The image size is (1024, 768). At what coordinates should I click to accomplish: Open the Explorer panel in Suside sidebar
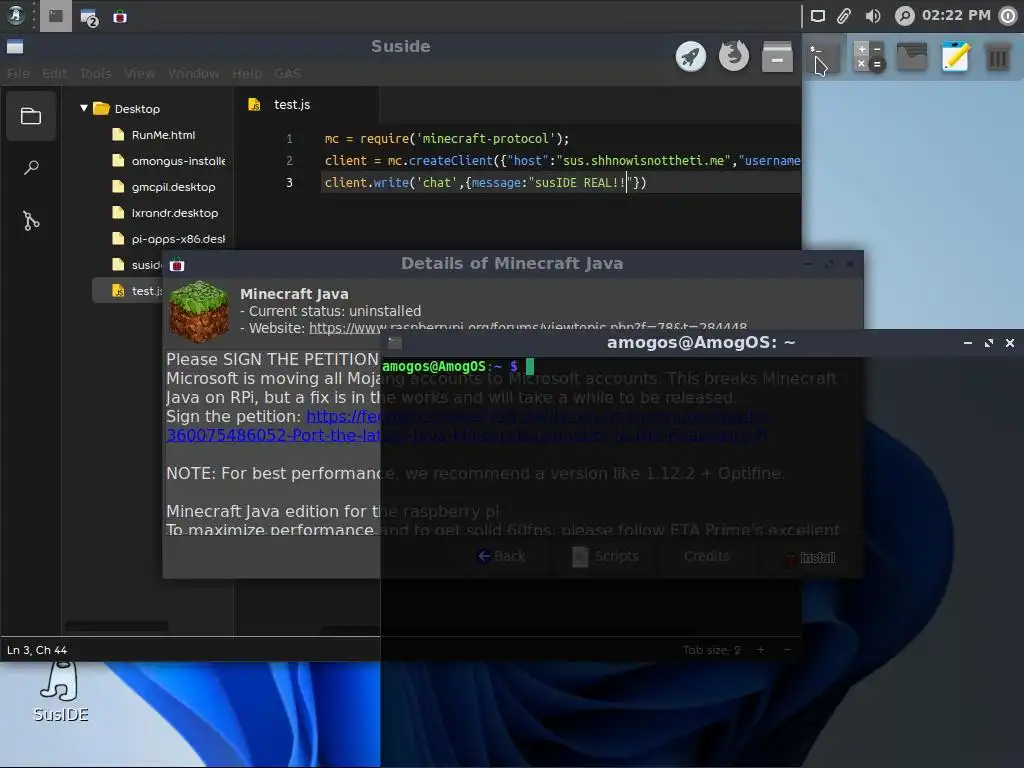[x=31, y=117]
